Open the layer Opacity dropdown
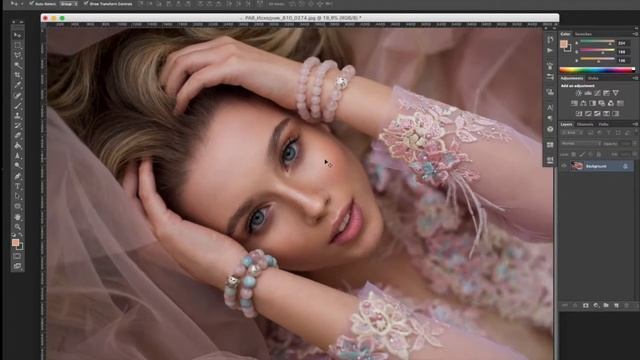The image size is (640, 360). click(635, 144)
